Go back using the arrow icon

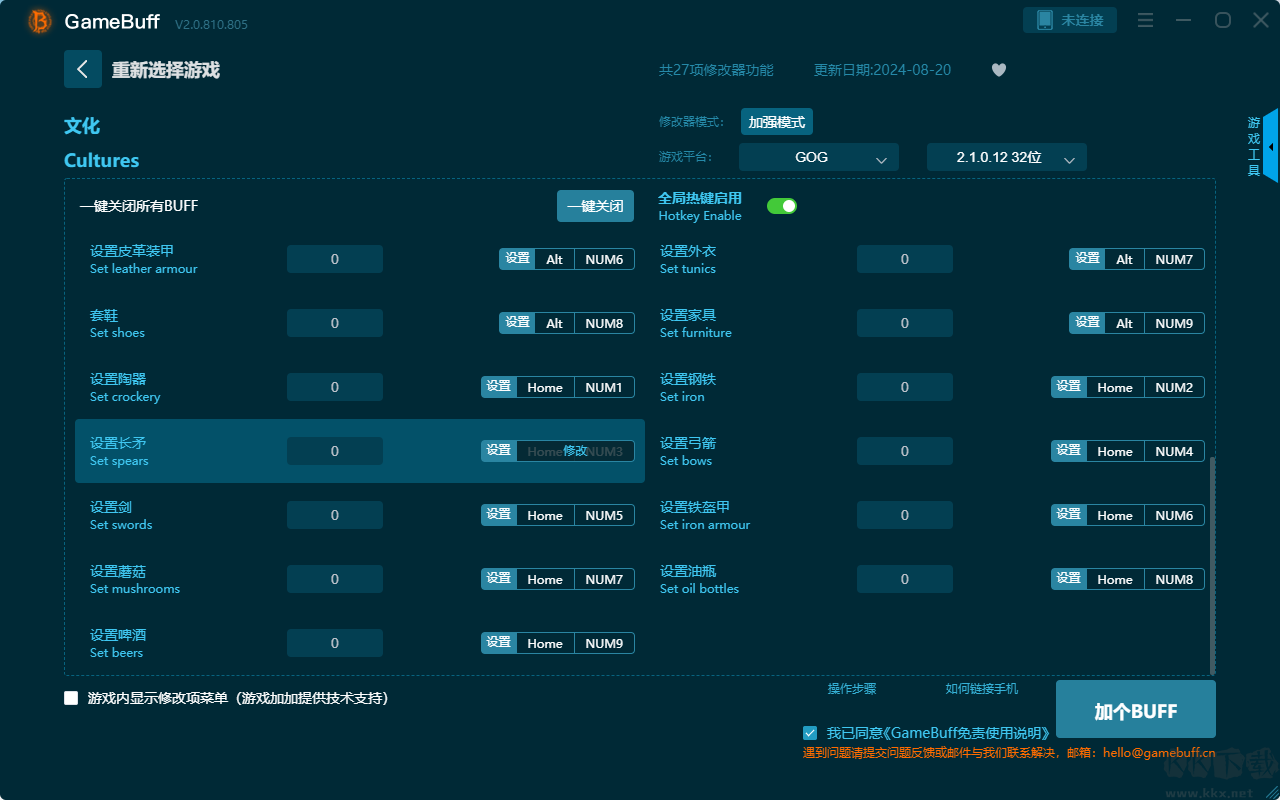pyautogui.click(x=83, y=69)
